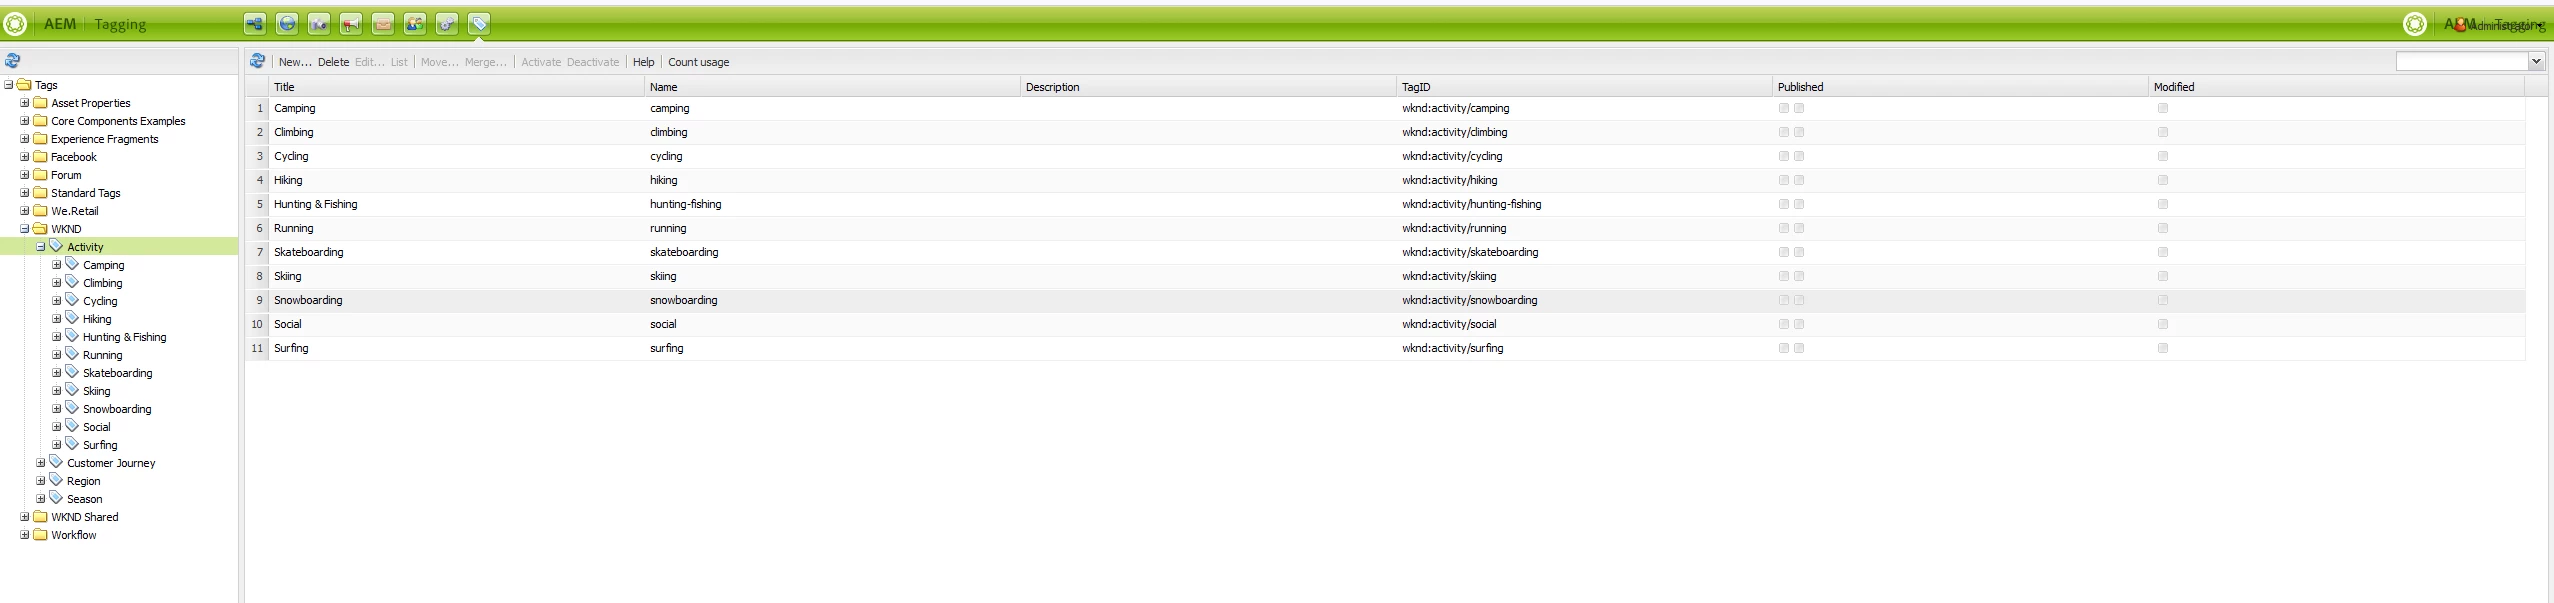2554x603 pixels.
Task: Expand the Standard Tags folder
Action: (25, 192)
